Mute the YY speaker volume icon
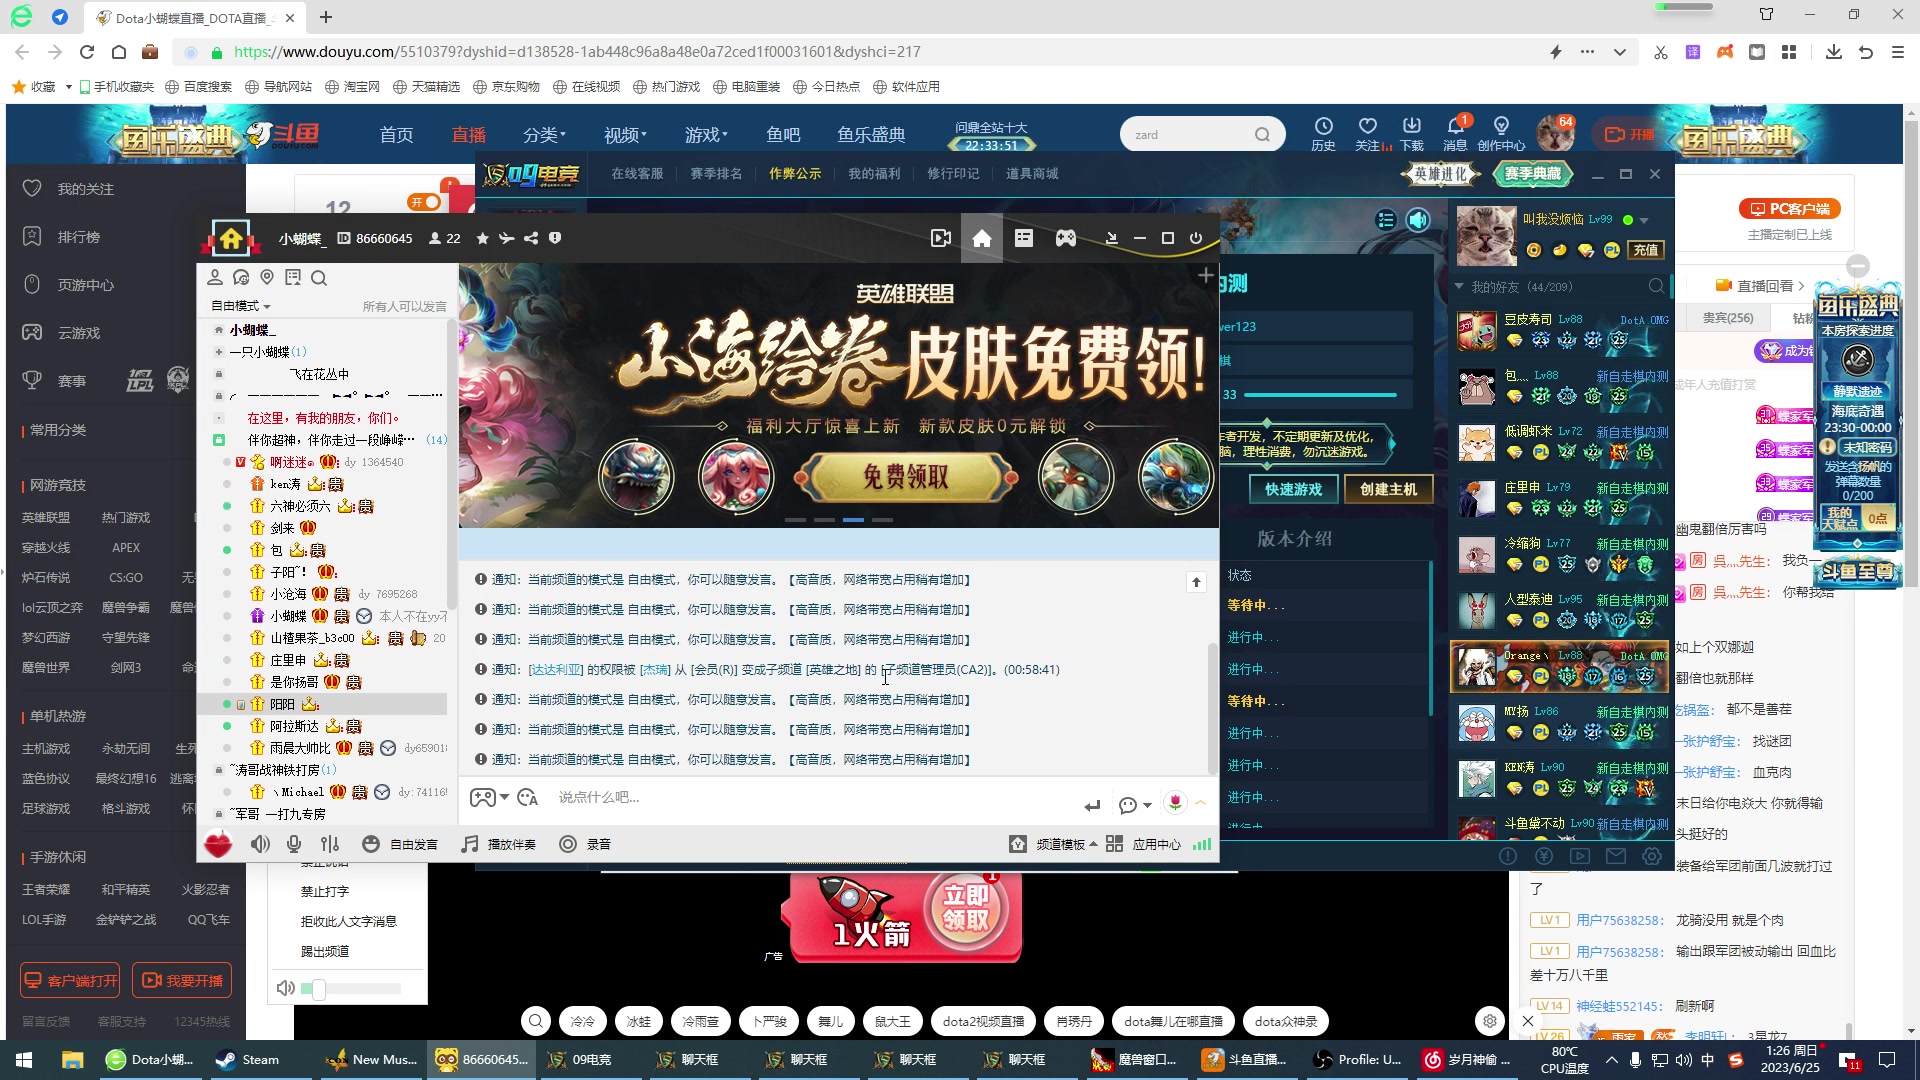This screenshot has height=1080, width=1920. pyautogui.click(x=260, y=844)
